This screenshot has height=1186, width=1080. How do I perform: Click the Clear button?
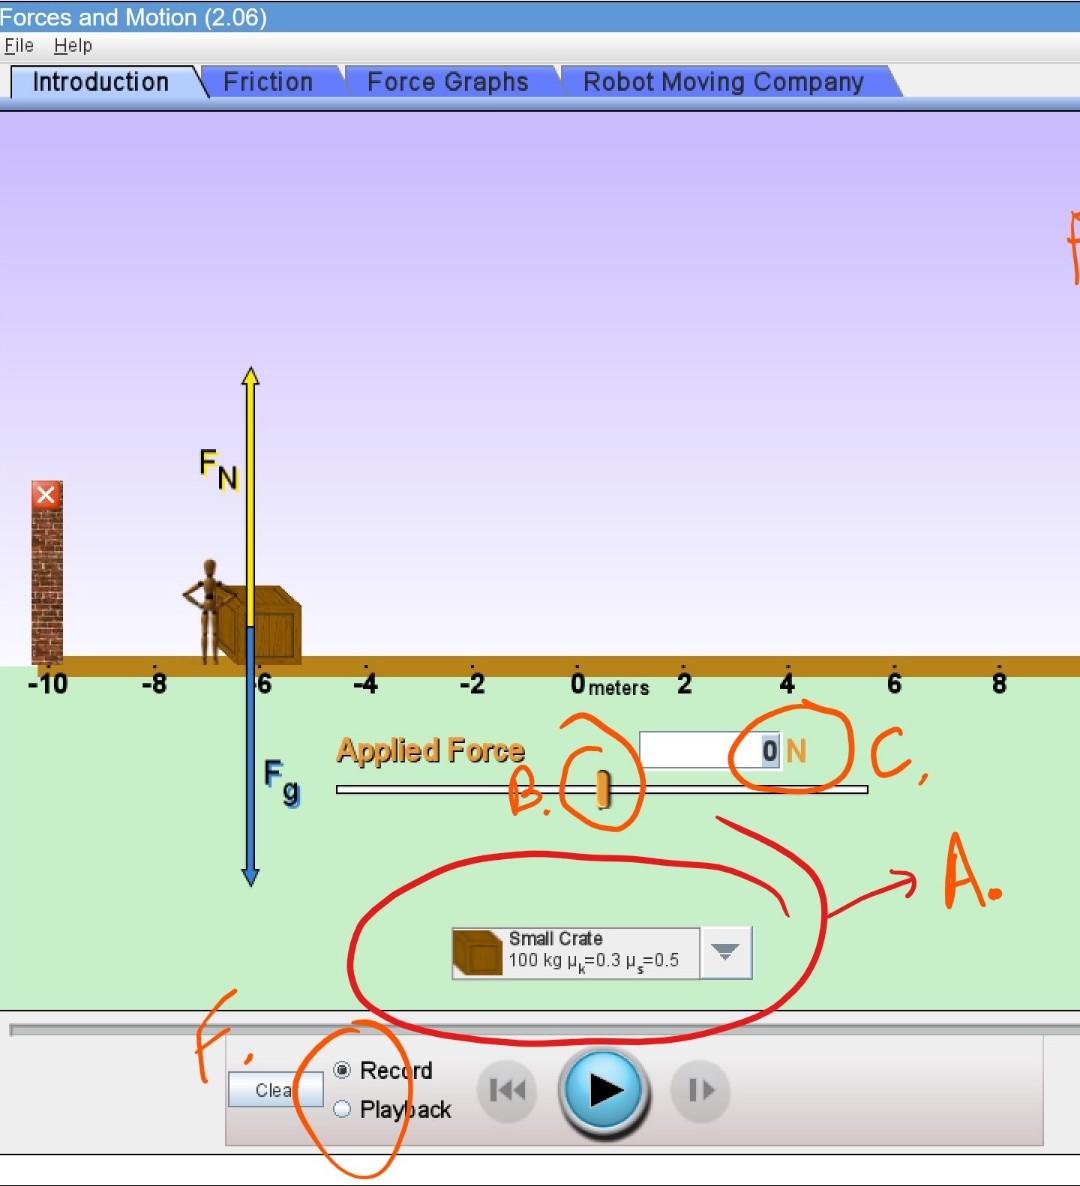point(275,1090)
